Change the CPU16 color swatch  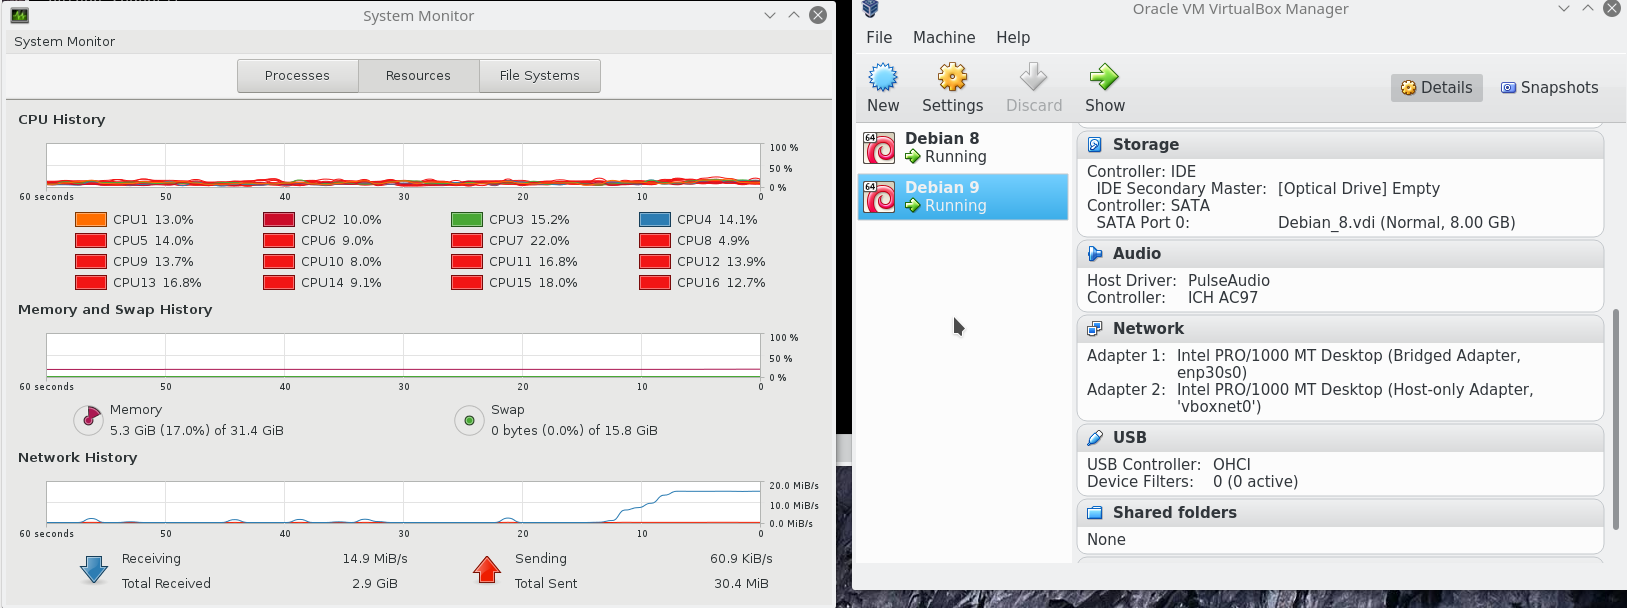coord(655,283)
